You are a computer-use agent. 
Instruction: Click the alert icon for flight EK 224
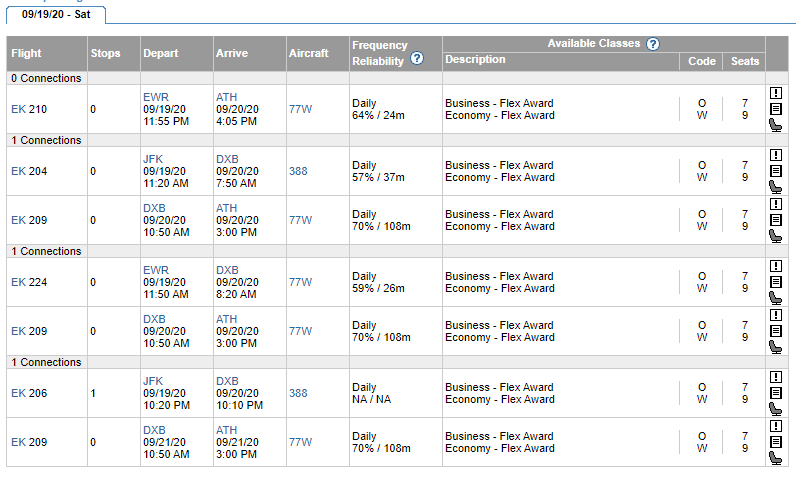click(775, 266)
